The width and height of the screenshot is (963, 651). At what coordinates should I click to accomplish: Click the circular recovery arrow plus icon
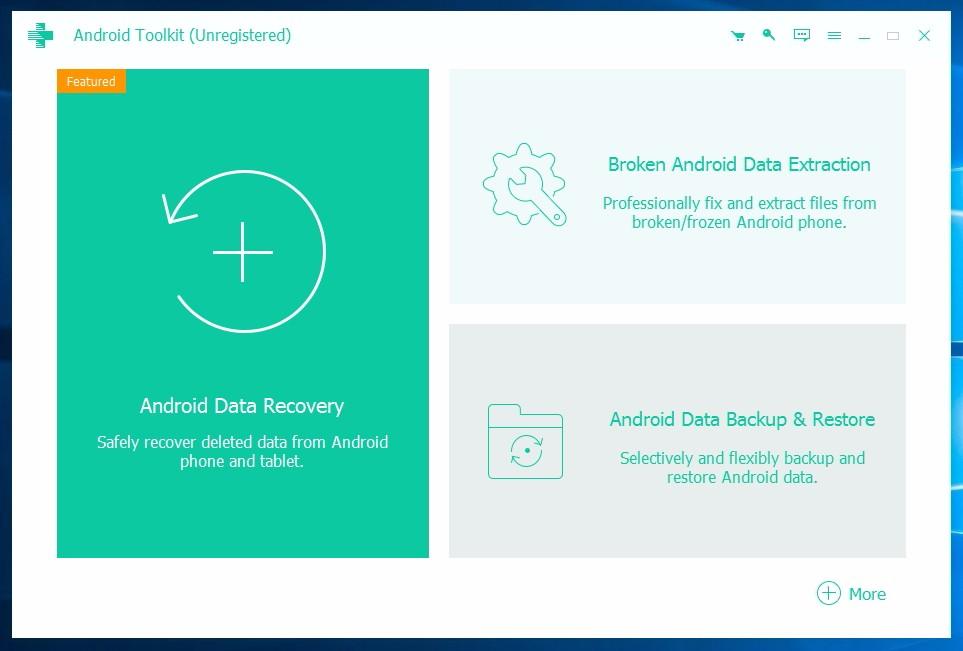243,251
